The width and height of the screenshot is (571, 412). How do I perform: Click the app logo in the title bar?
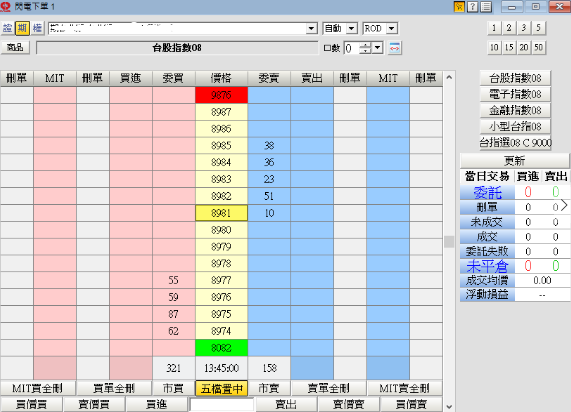(x=5, y=6)
